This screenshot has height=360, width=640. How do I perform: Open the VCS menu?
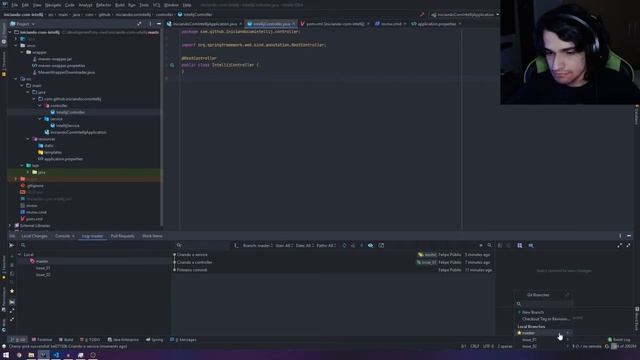156,5
